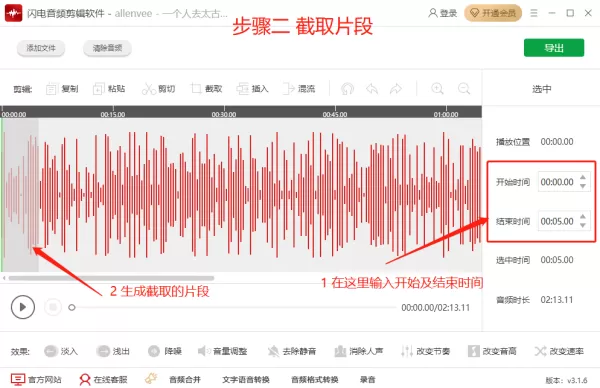Click the Become Member (开通会员) button
The image size is (600, 388).
tap(493, 13)
